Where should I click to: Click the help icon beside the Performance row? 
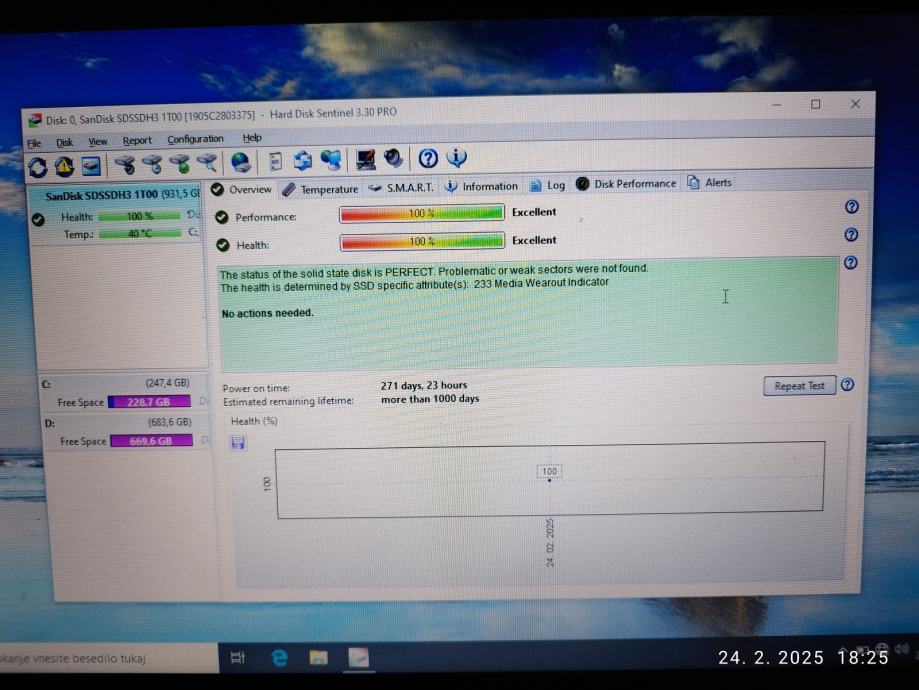pyautogui.click(x=851, y=207)
